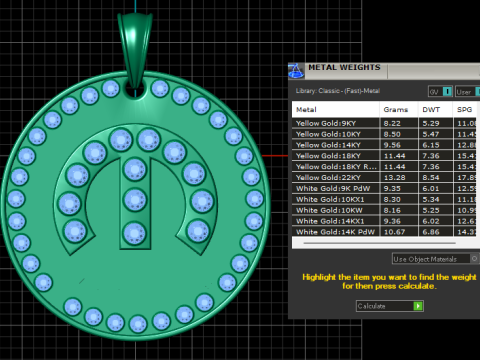Click the 9.35 grams value
Image resolution: width=480 pixels, height=360 pixels.
pyautogui.click(x=392, y=189)
